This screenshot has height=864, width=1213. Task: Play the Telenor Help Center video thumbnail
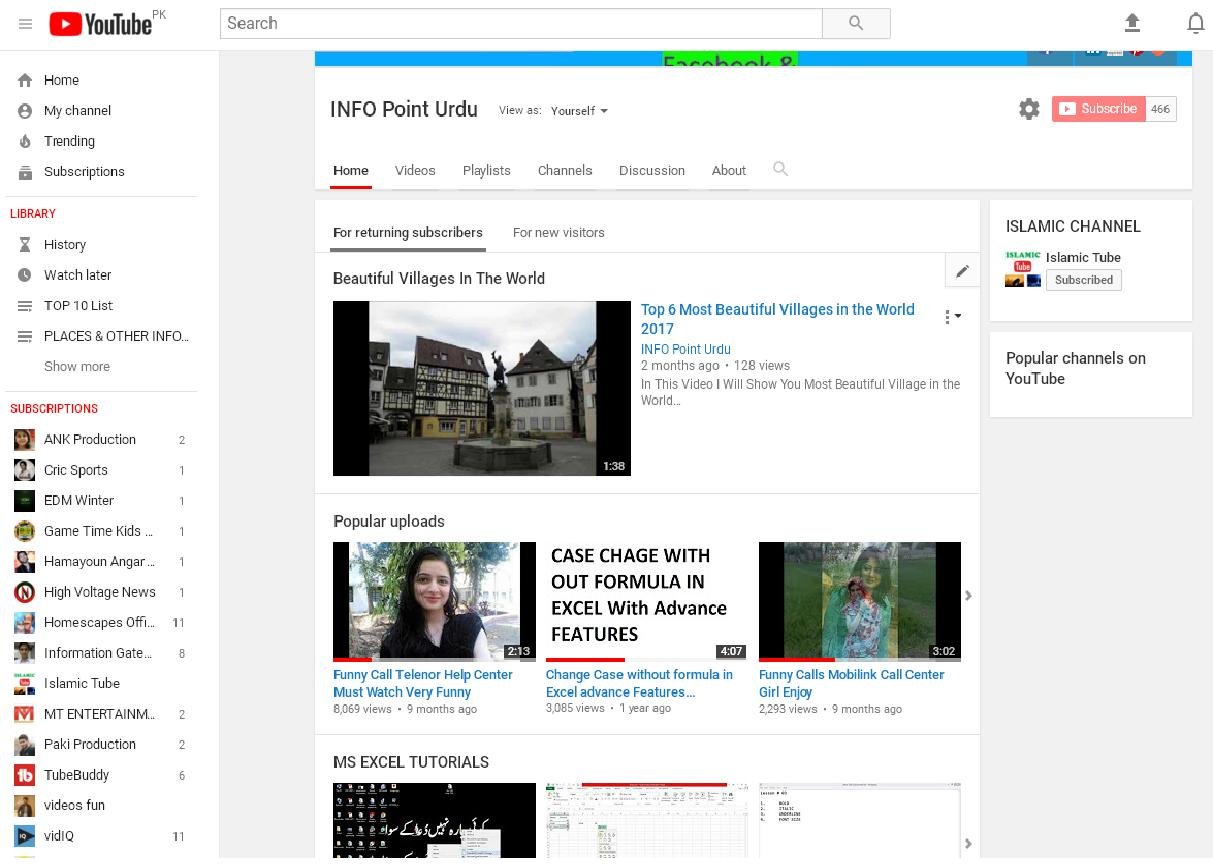pos(434,601)
